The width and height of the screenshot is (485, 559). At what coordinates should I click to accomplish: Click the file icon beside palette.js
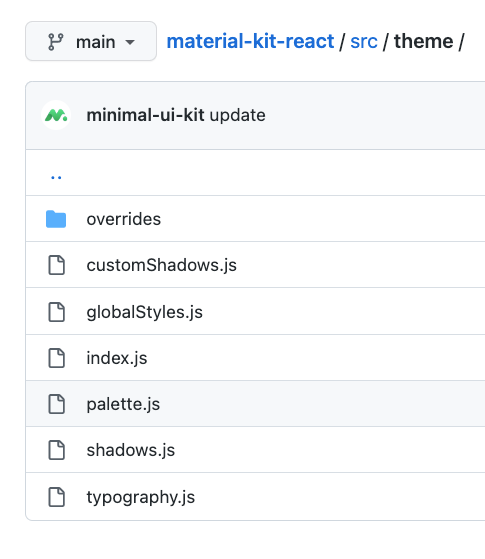(x=56, y=404)
